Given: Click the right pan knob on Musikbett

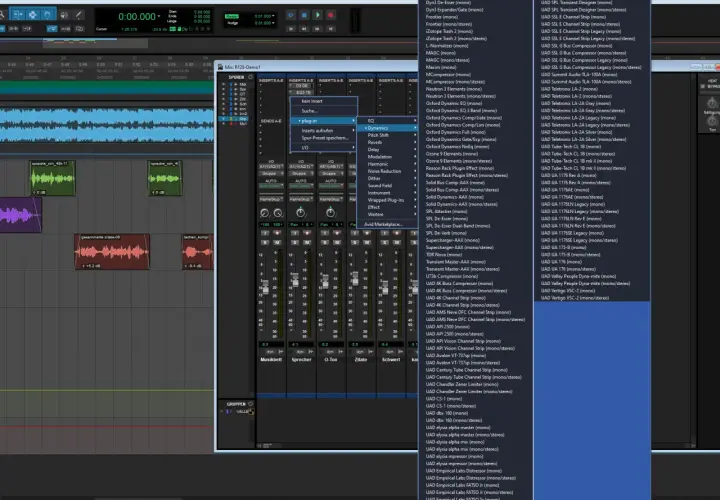Looking at the screenshot, I should (278, 213).
